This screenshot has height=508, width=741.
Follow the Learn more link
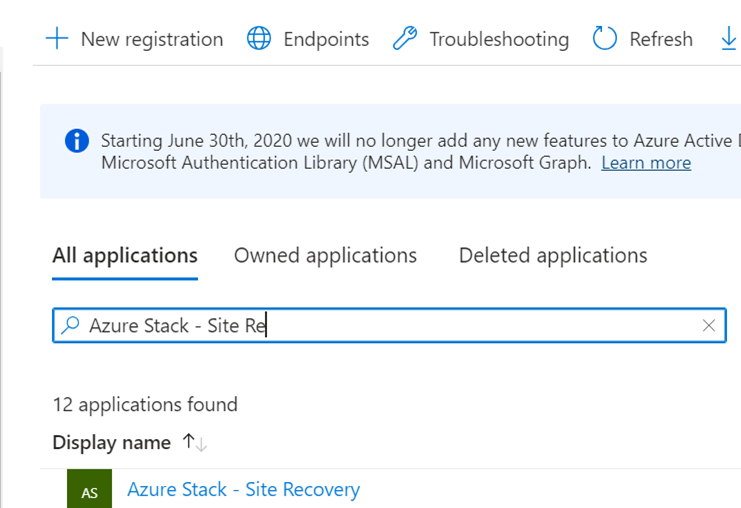coord(646,162)
